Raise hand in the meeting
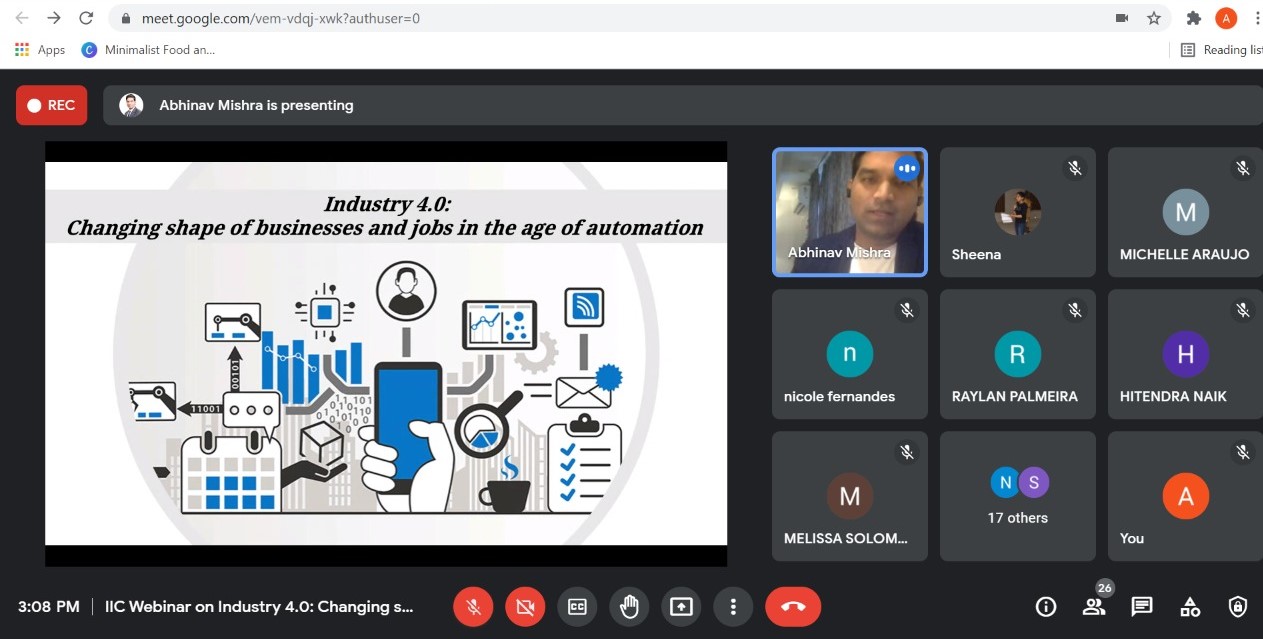The height and width of the screenshot is (639, 1263). click(629, 606)
